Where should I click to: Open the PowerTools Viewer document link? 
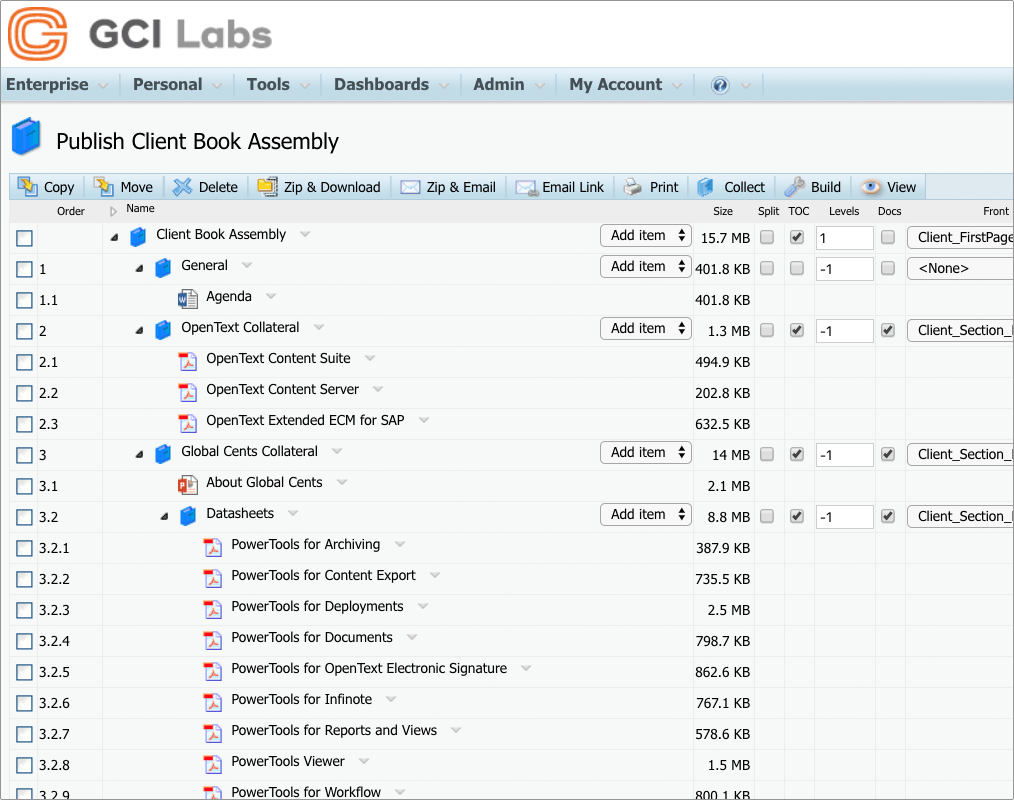coord(288,761)
